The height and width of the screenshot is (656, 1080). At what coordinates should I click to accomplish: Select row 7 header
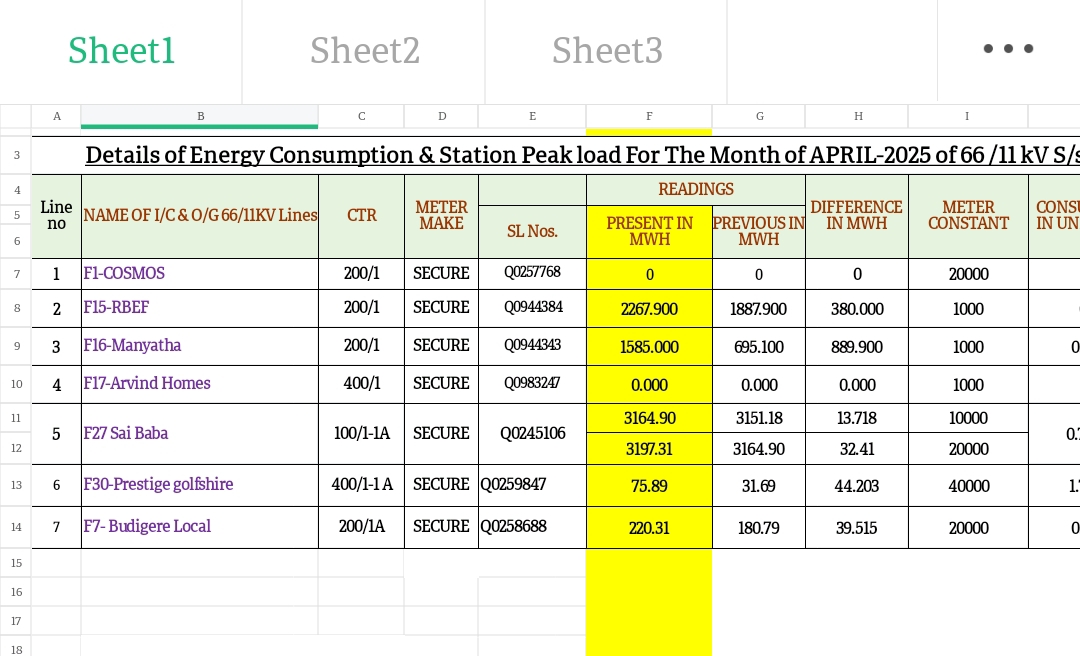pos(16,274)
